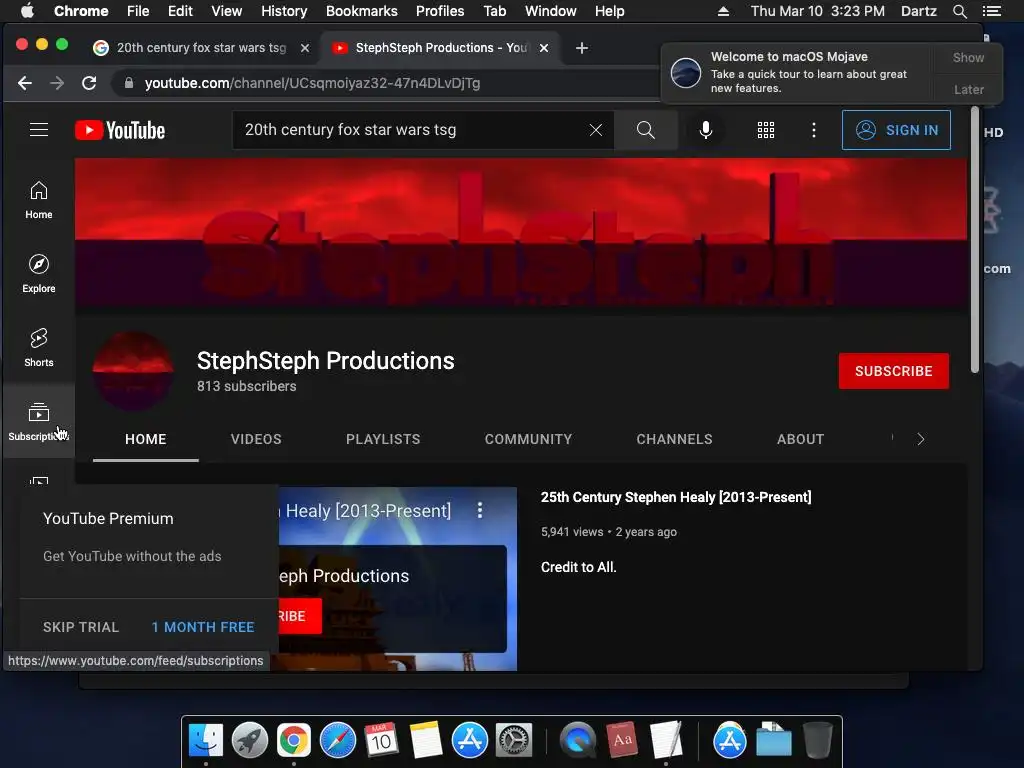Open the YouTube apps grid
Viewport: 1024px width, 768px height.
pyautogui.click(x=765, y=130)
